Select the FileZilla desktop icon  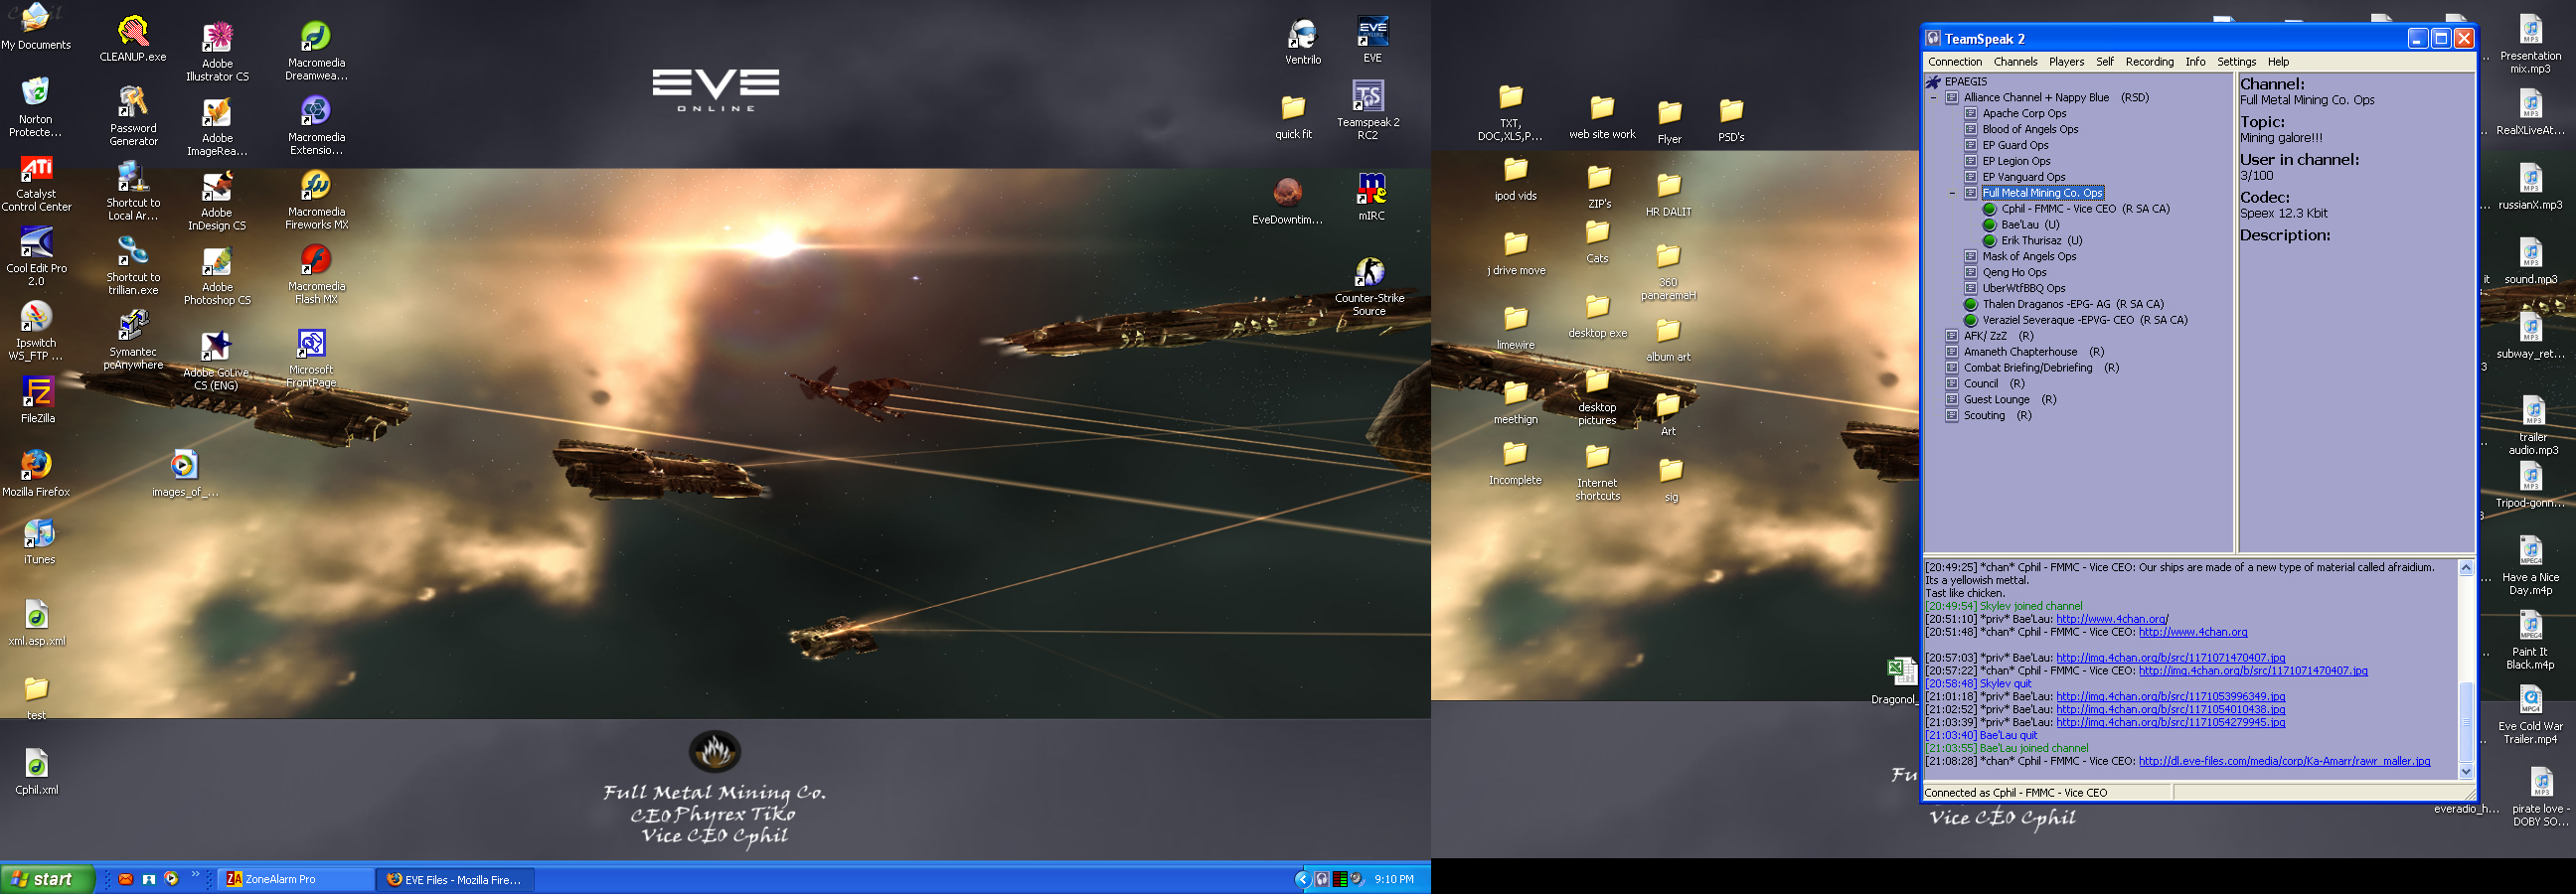coord(38,400)
